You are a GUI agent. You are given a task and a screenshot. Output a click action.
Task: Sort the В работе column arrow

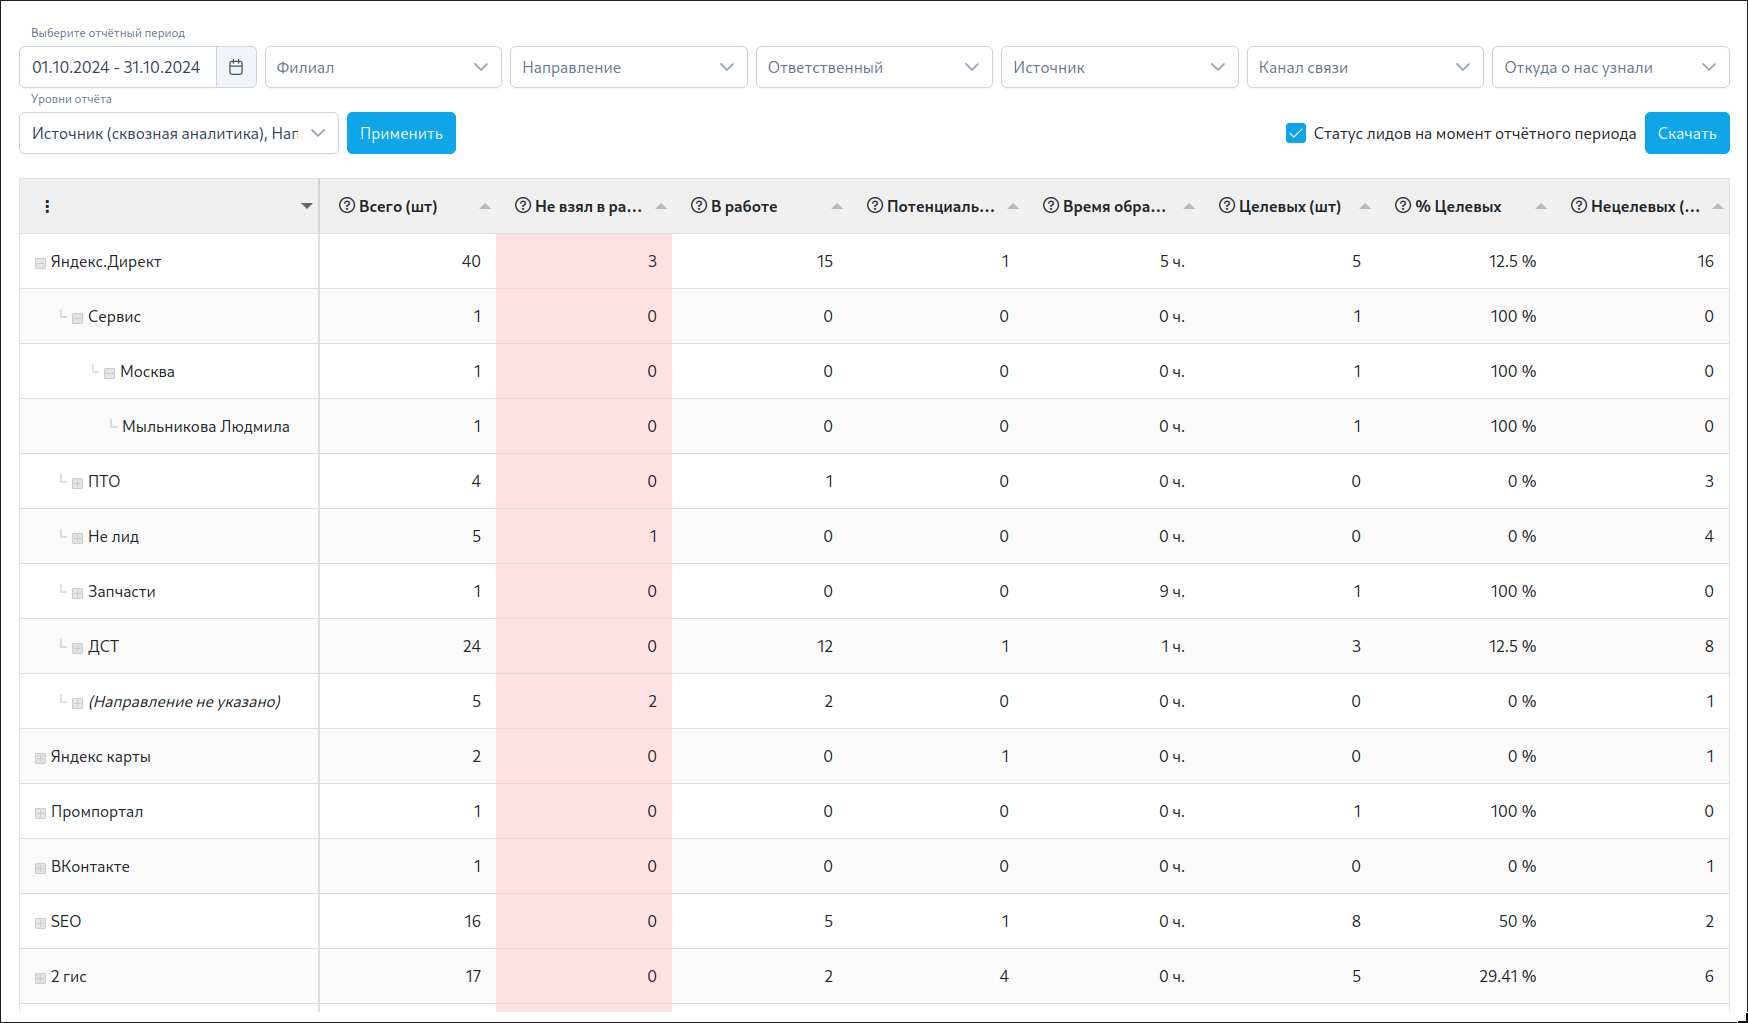tap(837, 206)
